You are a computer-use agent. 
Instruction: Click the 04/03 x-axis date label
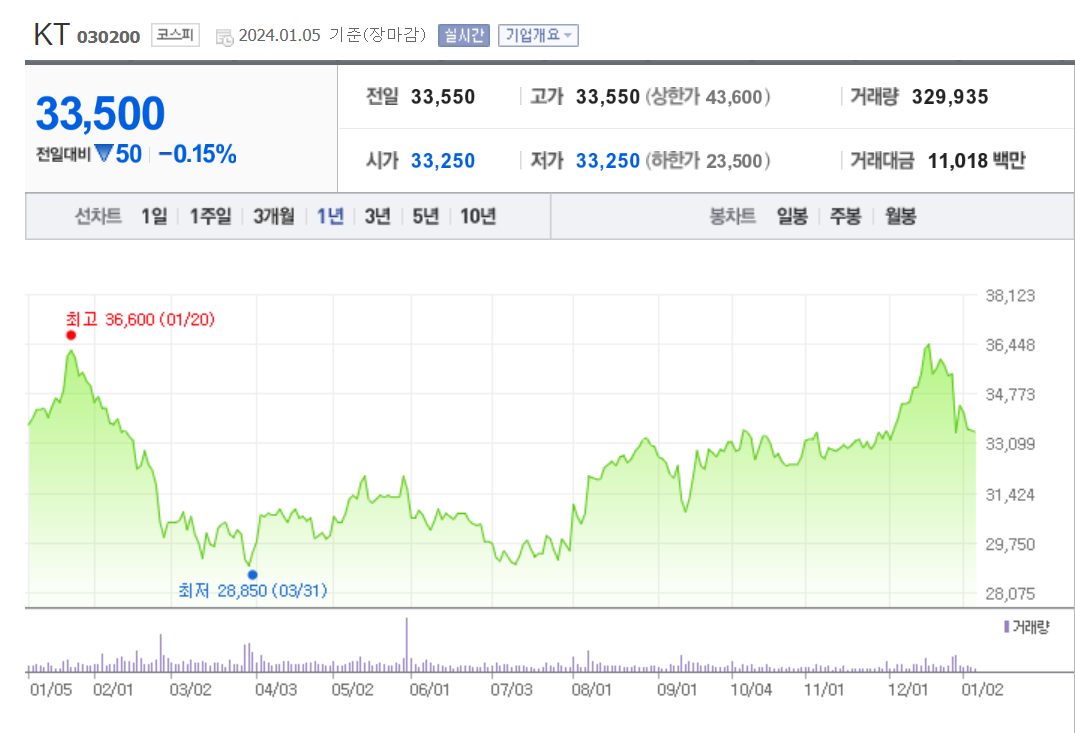click(x=276, y=689)
